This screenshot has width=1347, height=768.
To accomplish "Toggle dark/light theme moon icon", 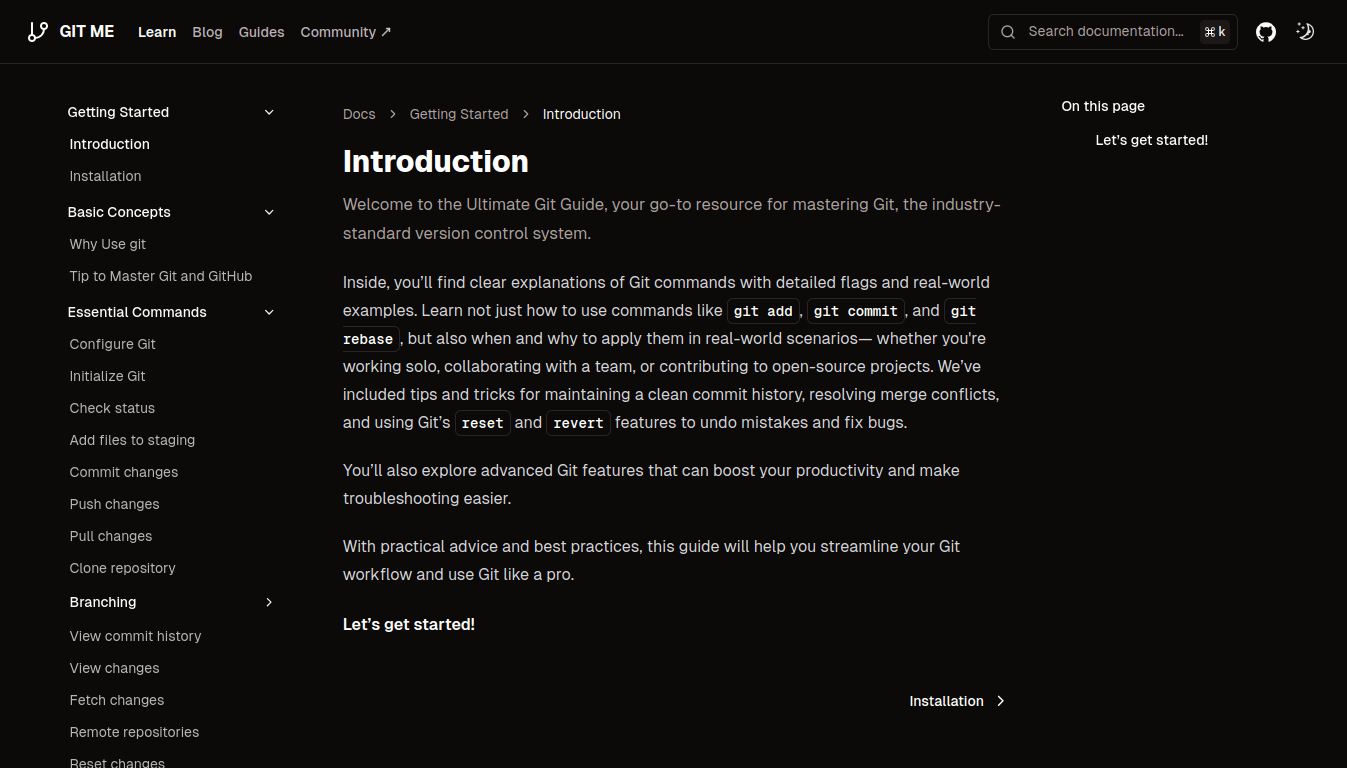I will 1305,32.
